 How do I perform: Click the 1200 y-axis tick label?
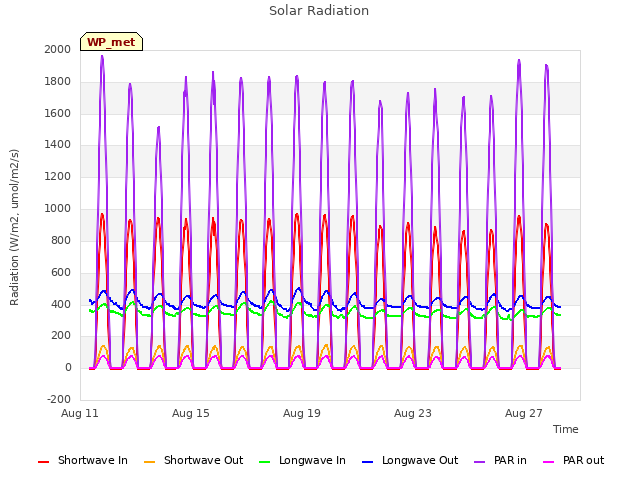coord(58,176)
